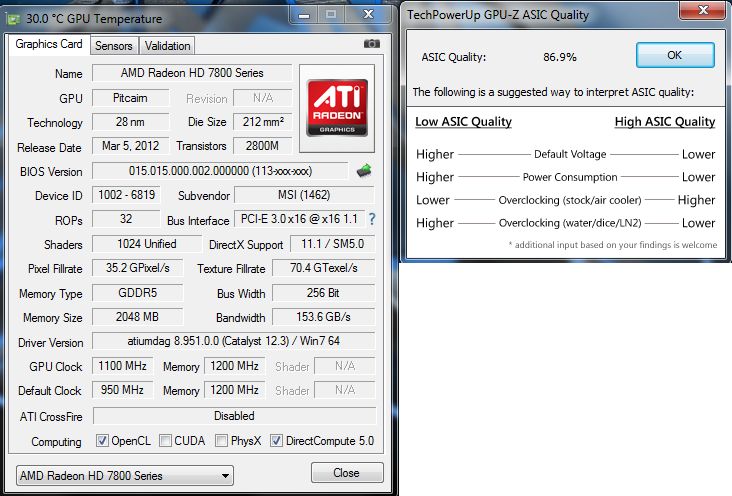Click the Memory Size field 2048 MB
Image resolution: width=732 pixels, height=496 pixels.
click(x=138, y=317)
